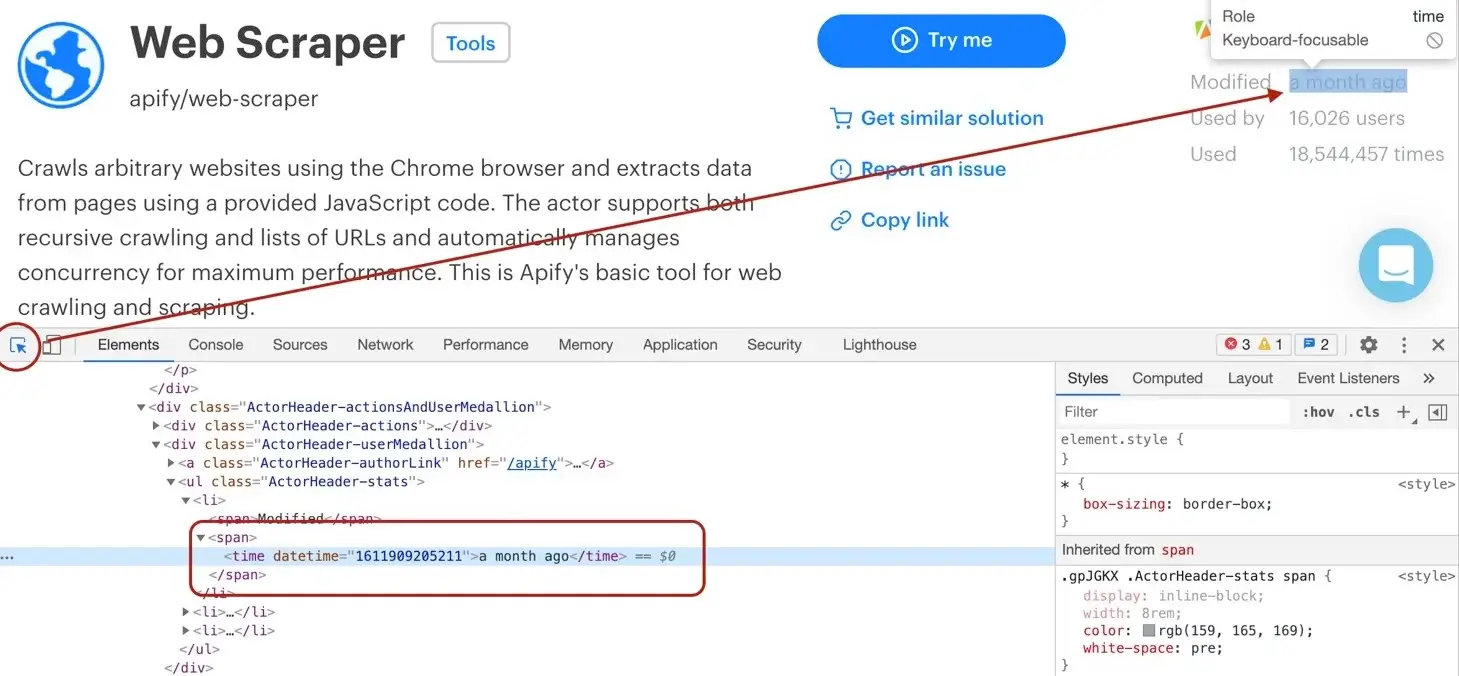Click the apify/web-scraper subtitle

[224, 99]
